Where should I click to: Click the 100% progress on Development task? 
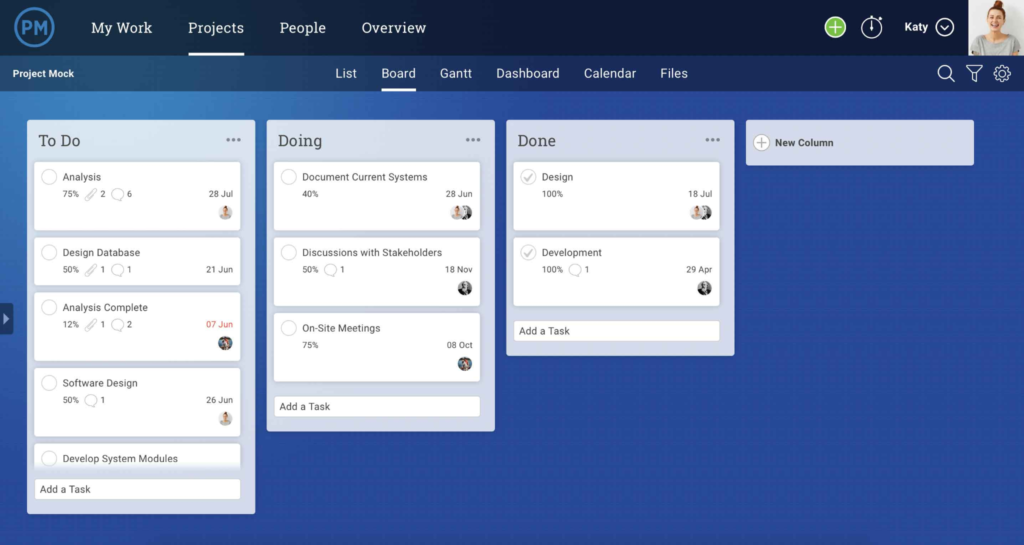552,270
